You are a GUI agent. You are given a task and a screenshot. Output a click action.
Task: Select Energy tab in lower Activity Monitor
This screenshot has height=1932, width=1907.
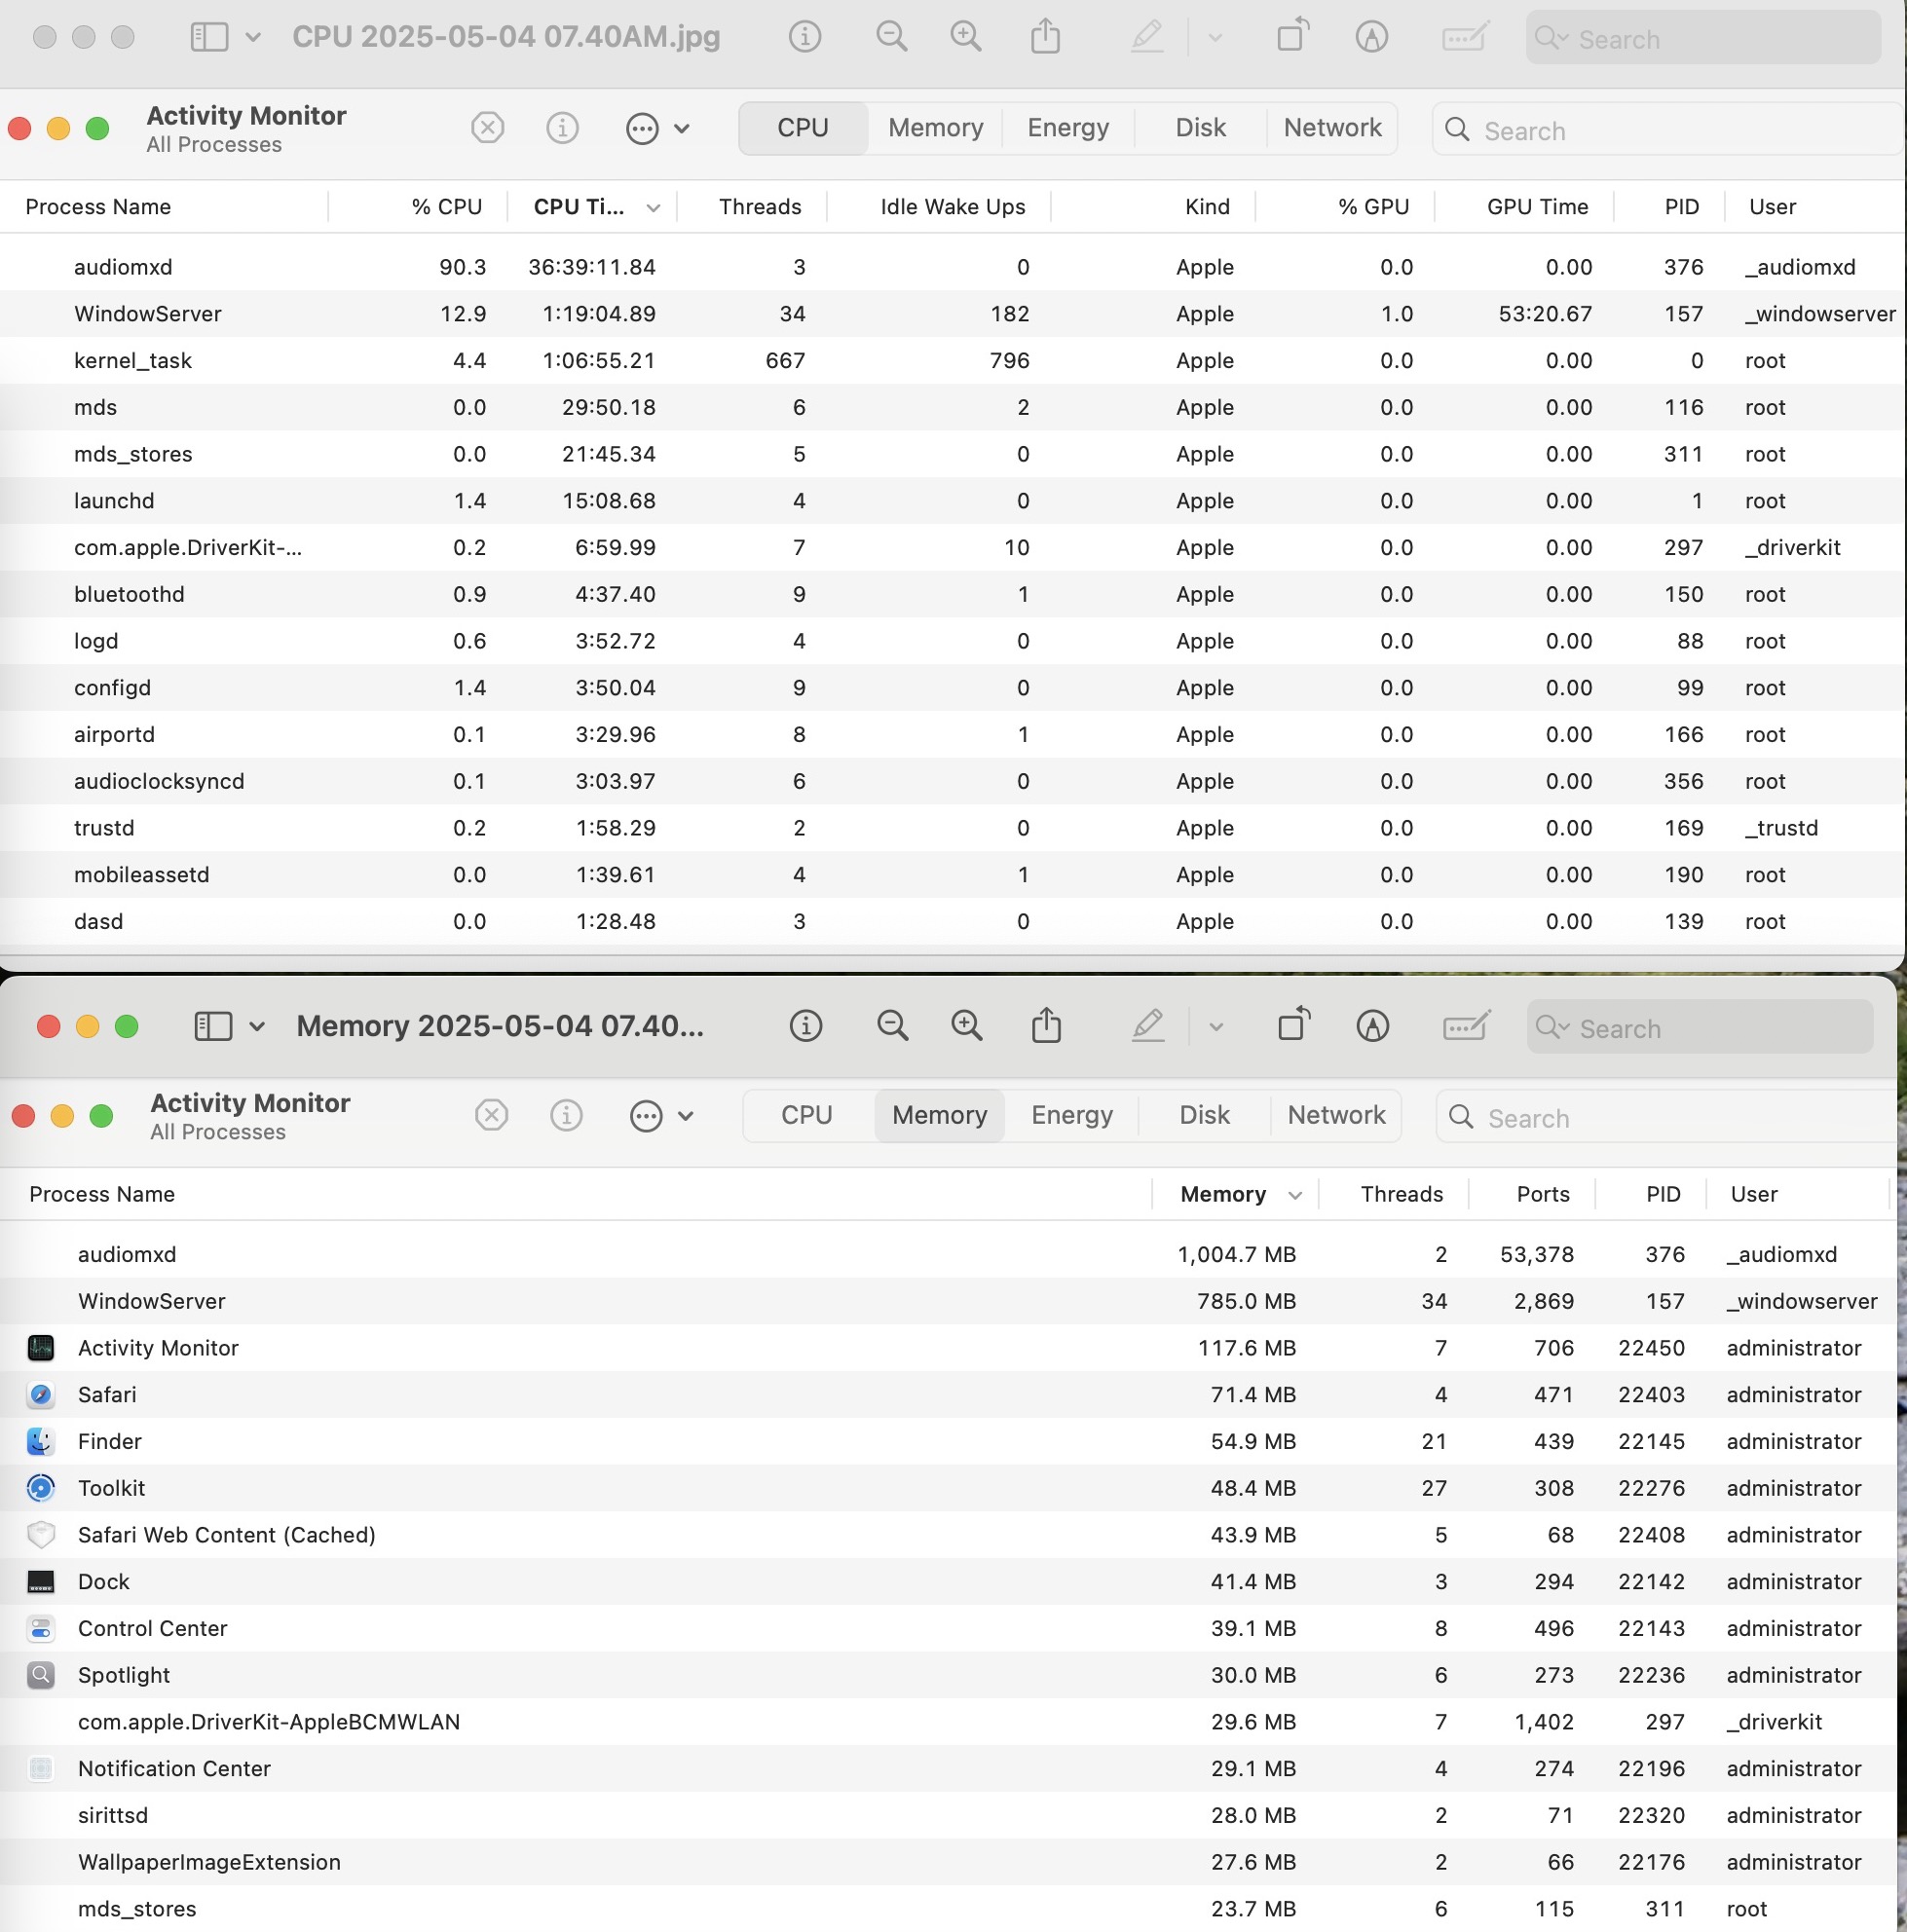[x=1072, y=1115]
